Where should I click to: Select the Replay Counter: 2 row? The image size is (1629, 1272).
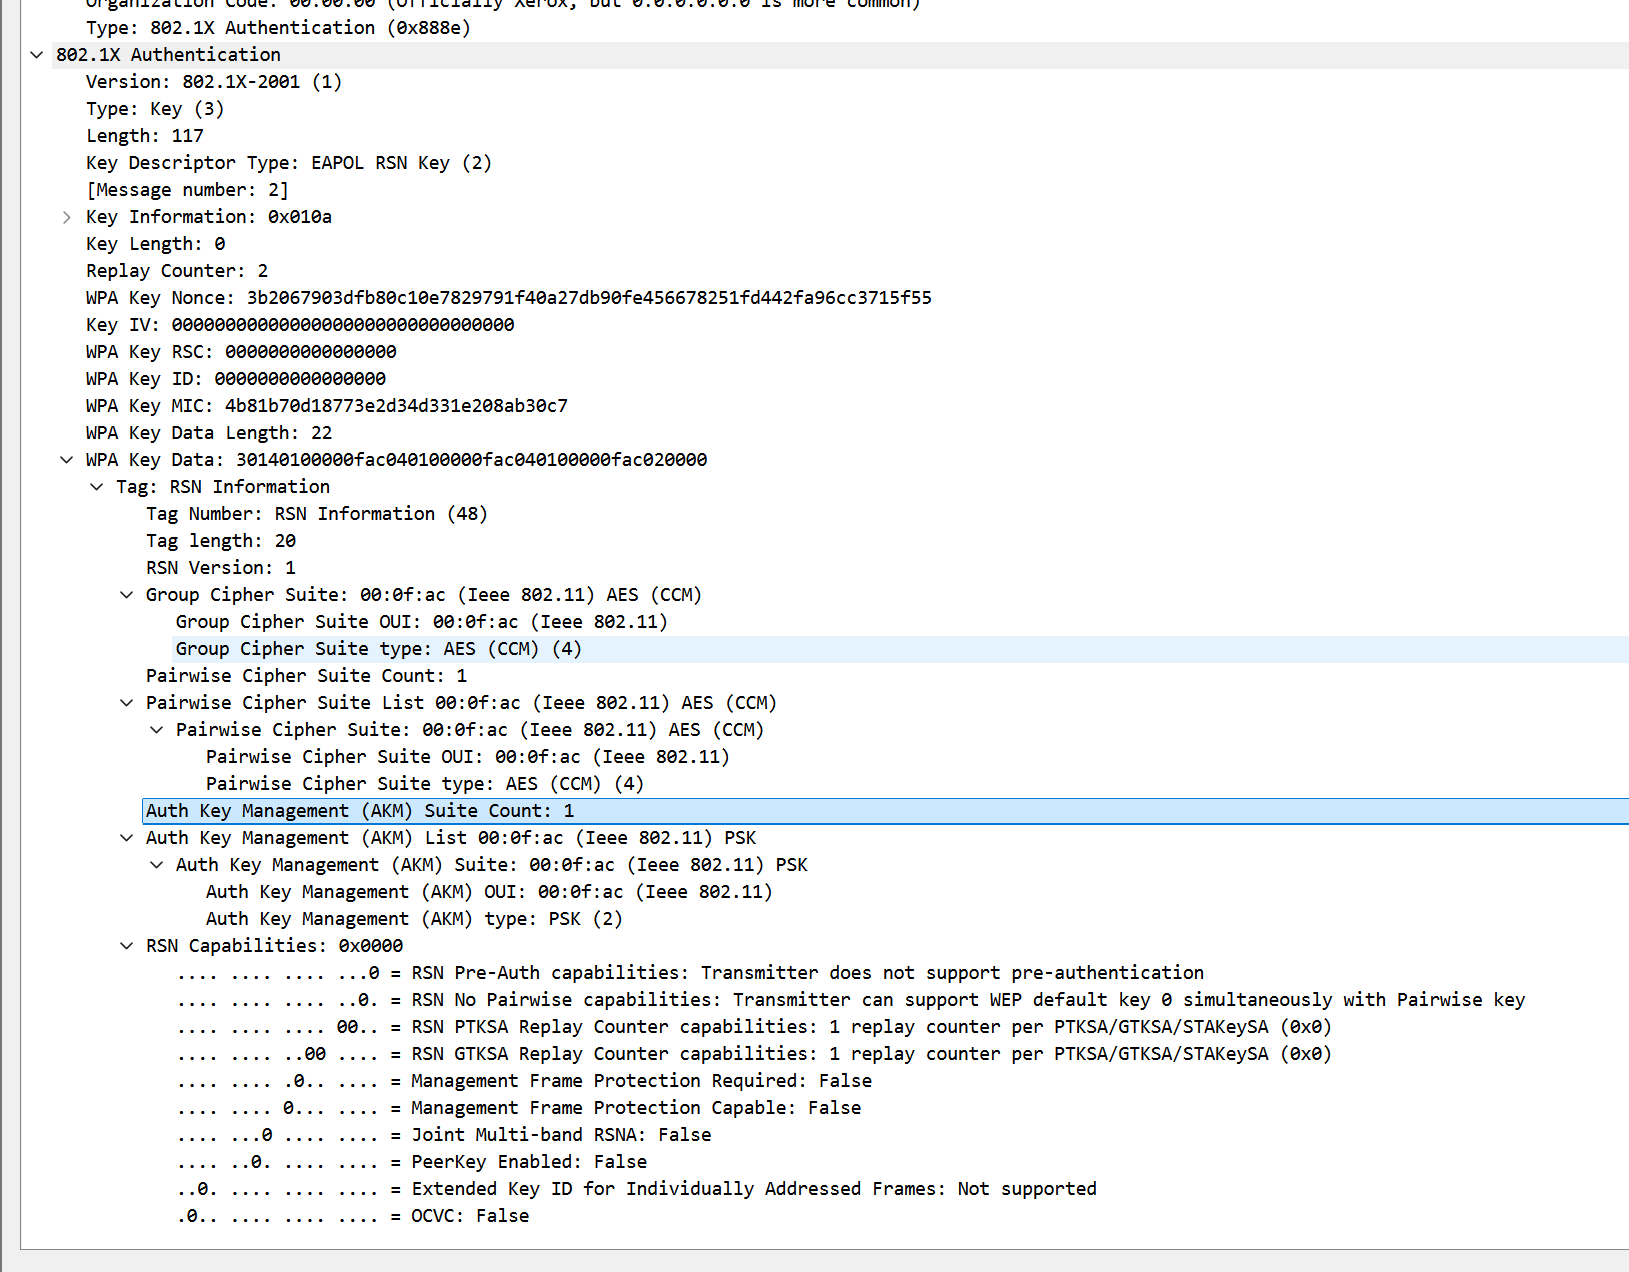pyautogui.click(x=177, y=271)
